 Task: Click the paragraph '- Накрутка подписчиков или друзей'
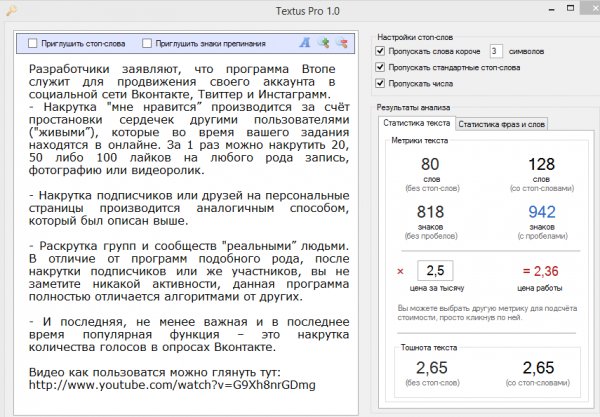189,208
